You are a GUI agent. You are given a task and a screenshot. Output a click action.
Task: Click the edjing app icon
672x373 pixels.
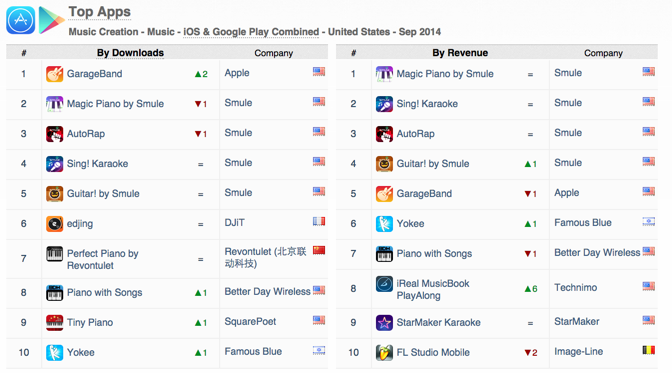[54, 224]
